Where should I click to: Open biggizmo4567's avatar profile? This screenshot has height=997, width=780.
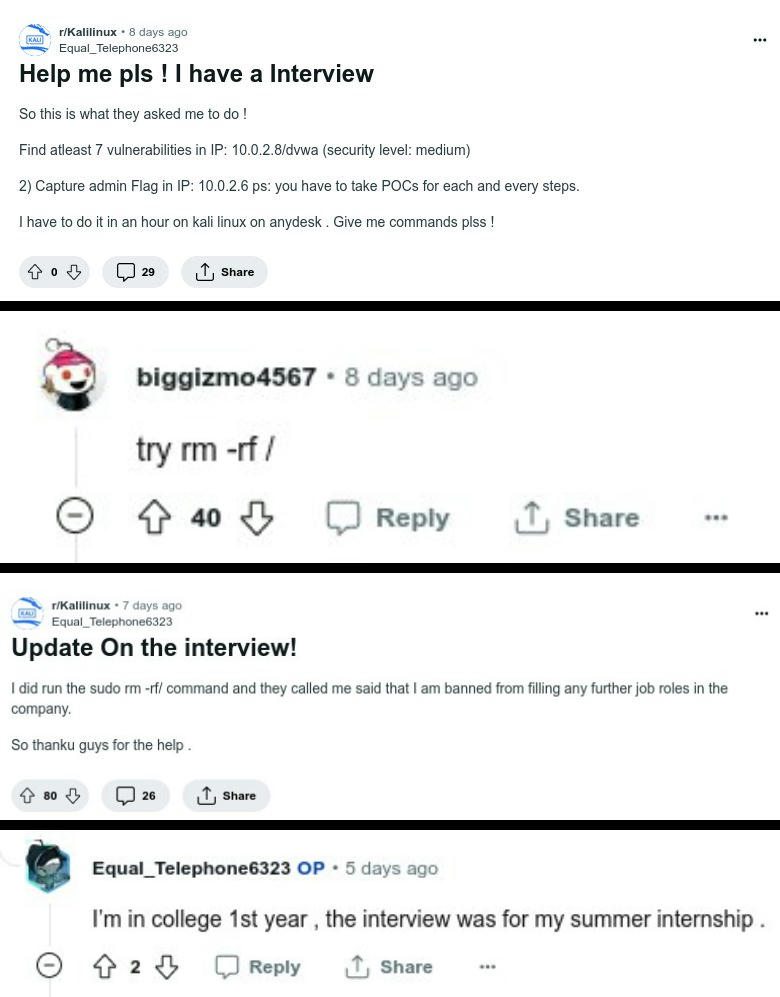pyautogui.click(x=69, y=375)
